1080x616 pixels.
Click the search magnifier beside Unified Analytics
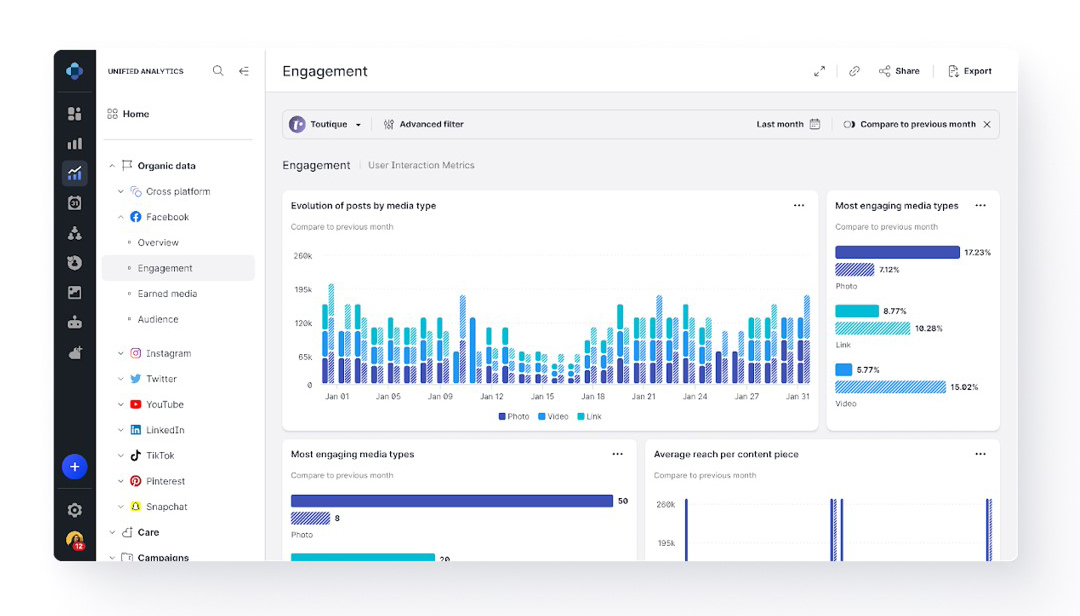(218, 71)
